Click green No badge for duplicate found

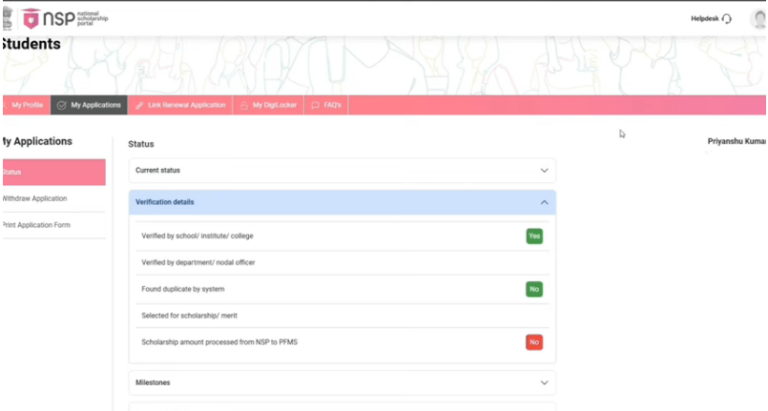(534, 289)
